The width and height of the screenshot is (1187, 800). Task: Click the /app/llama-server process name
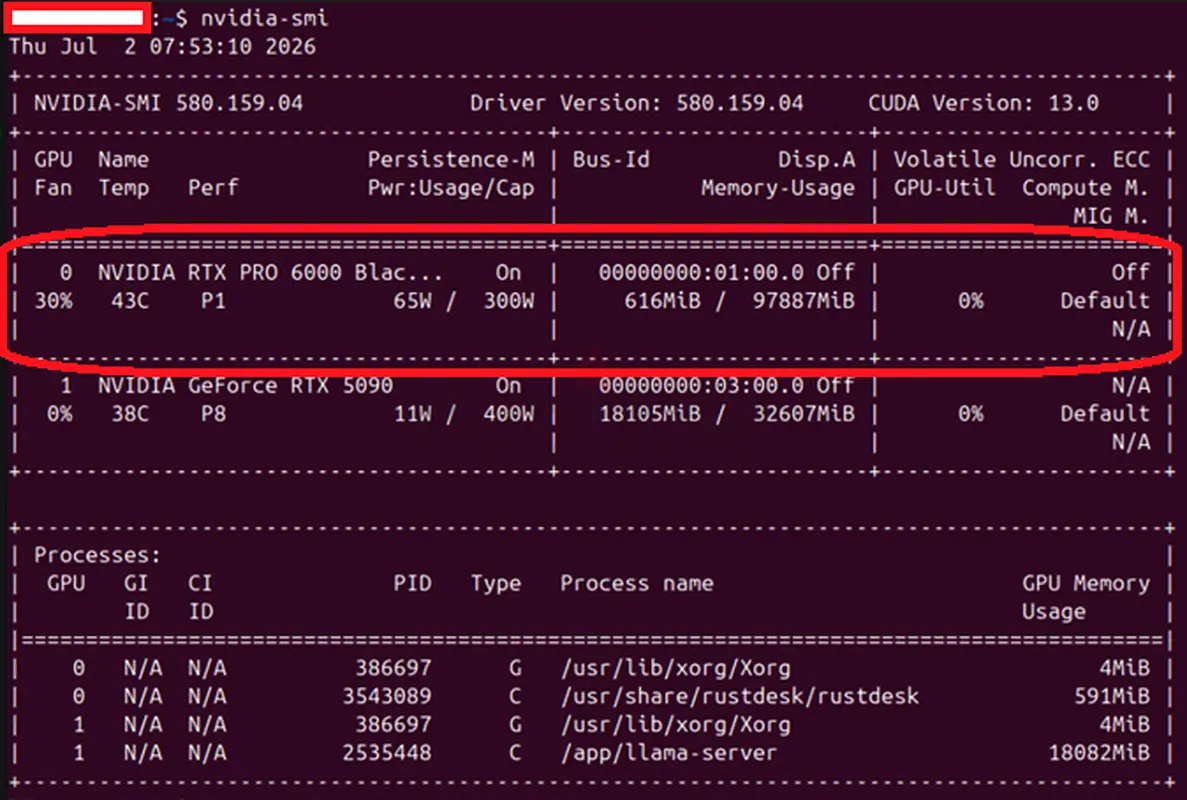pyautogui.click(x=669, y=754)
